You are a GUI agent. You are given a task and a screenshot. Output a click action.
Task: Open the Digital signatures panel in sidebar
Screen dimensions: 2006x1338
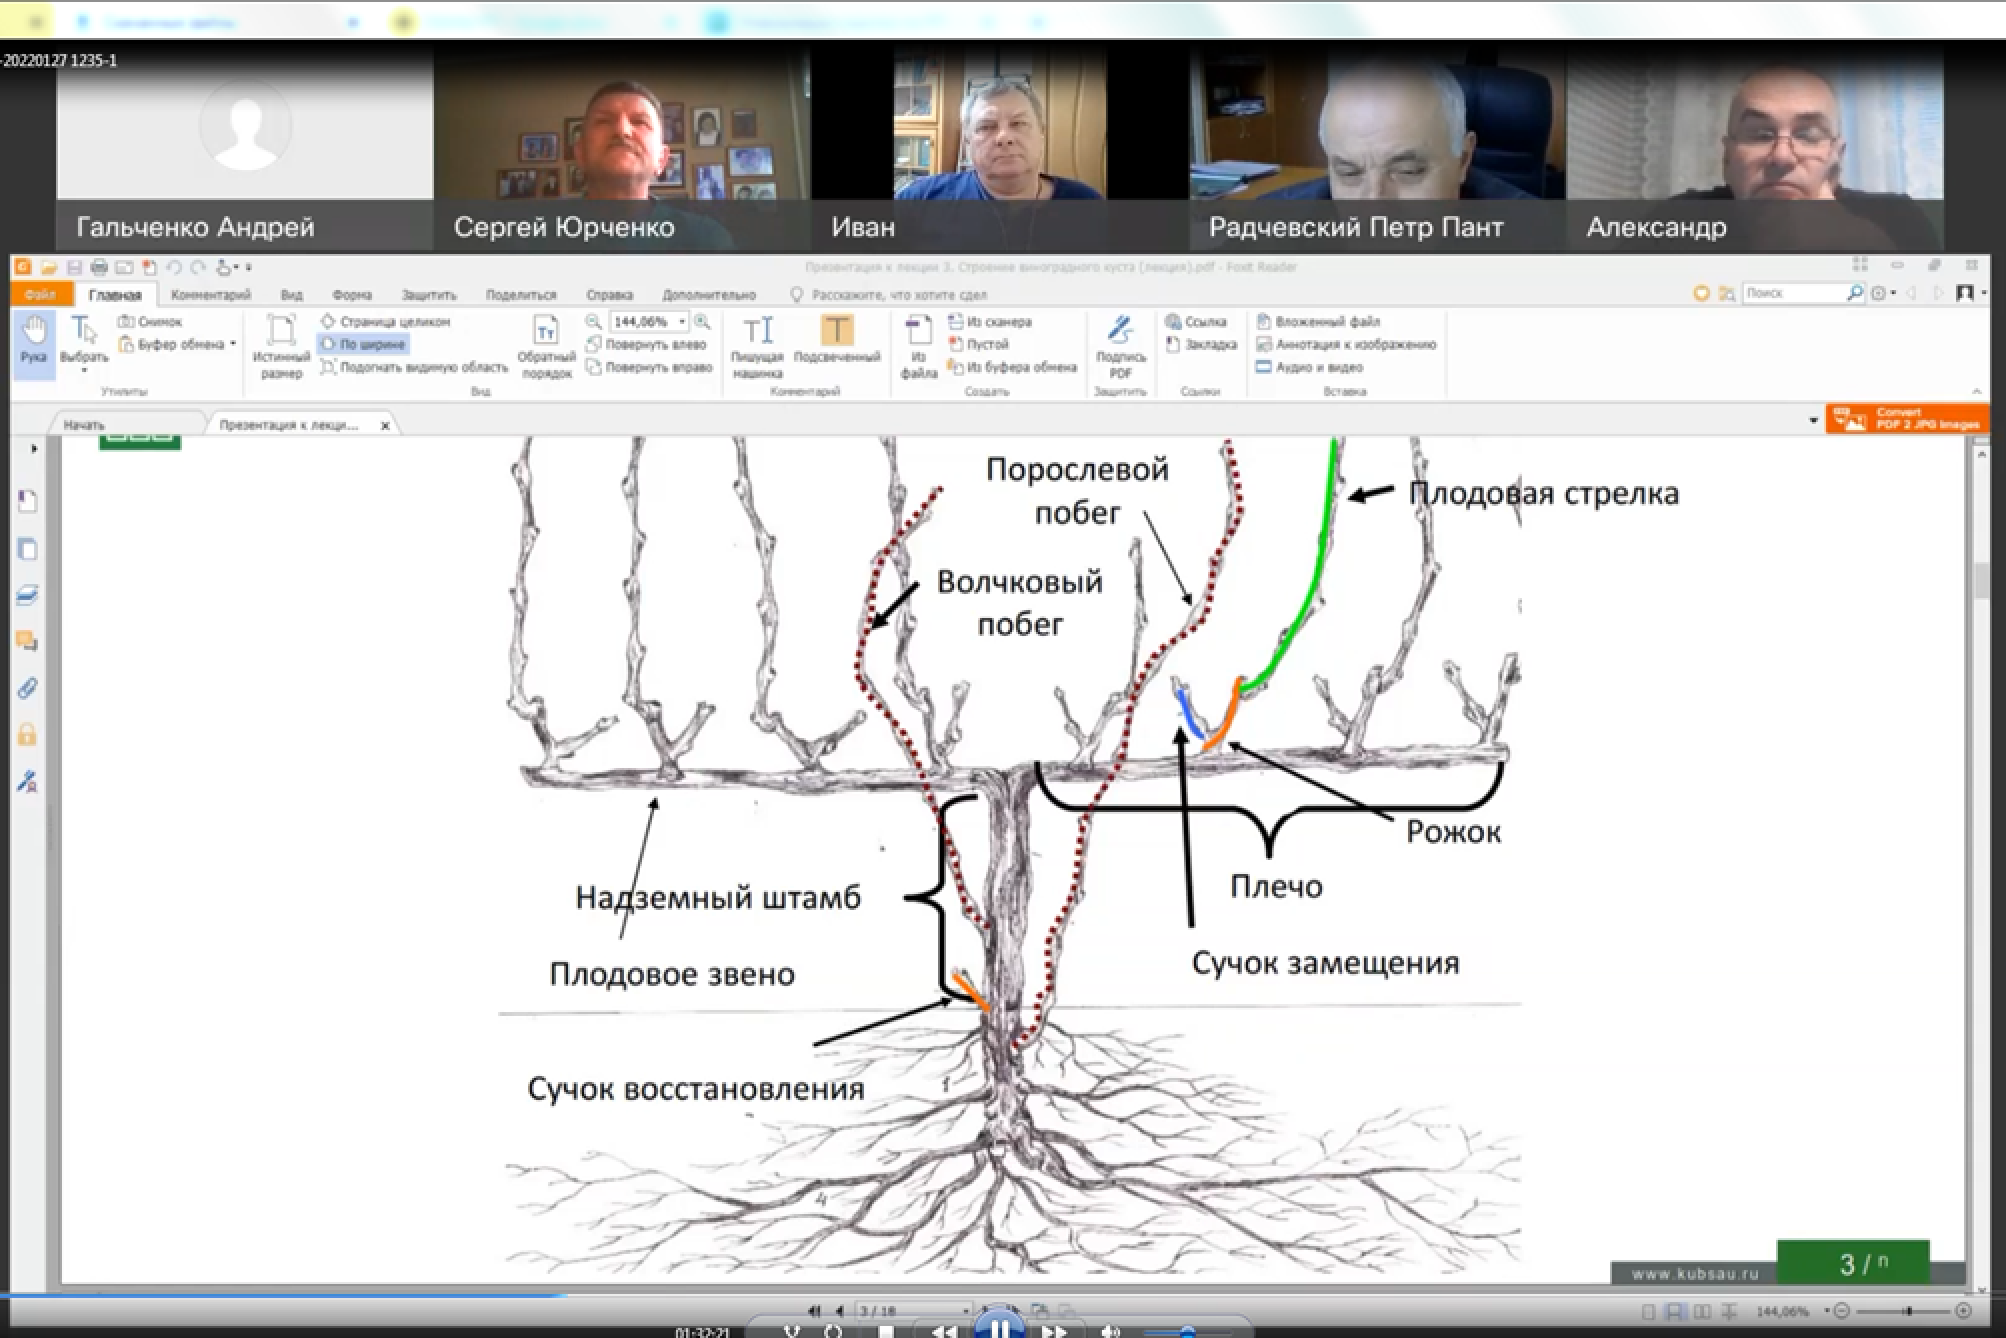[x=28, y=781]
